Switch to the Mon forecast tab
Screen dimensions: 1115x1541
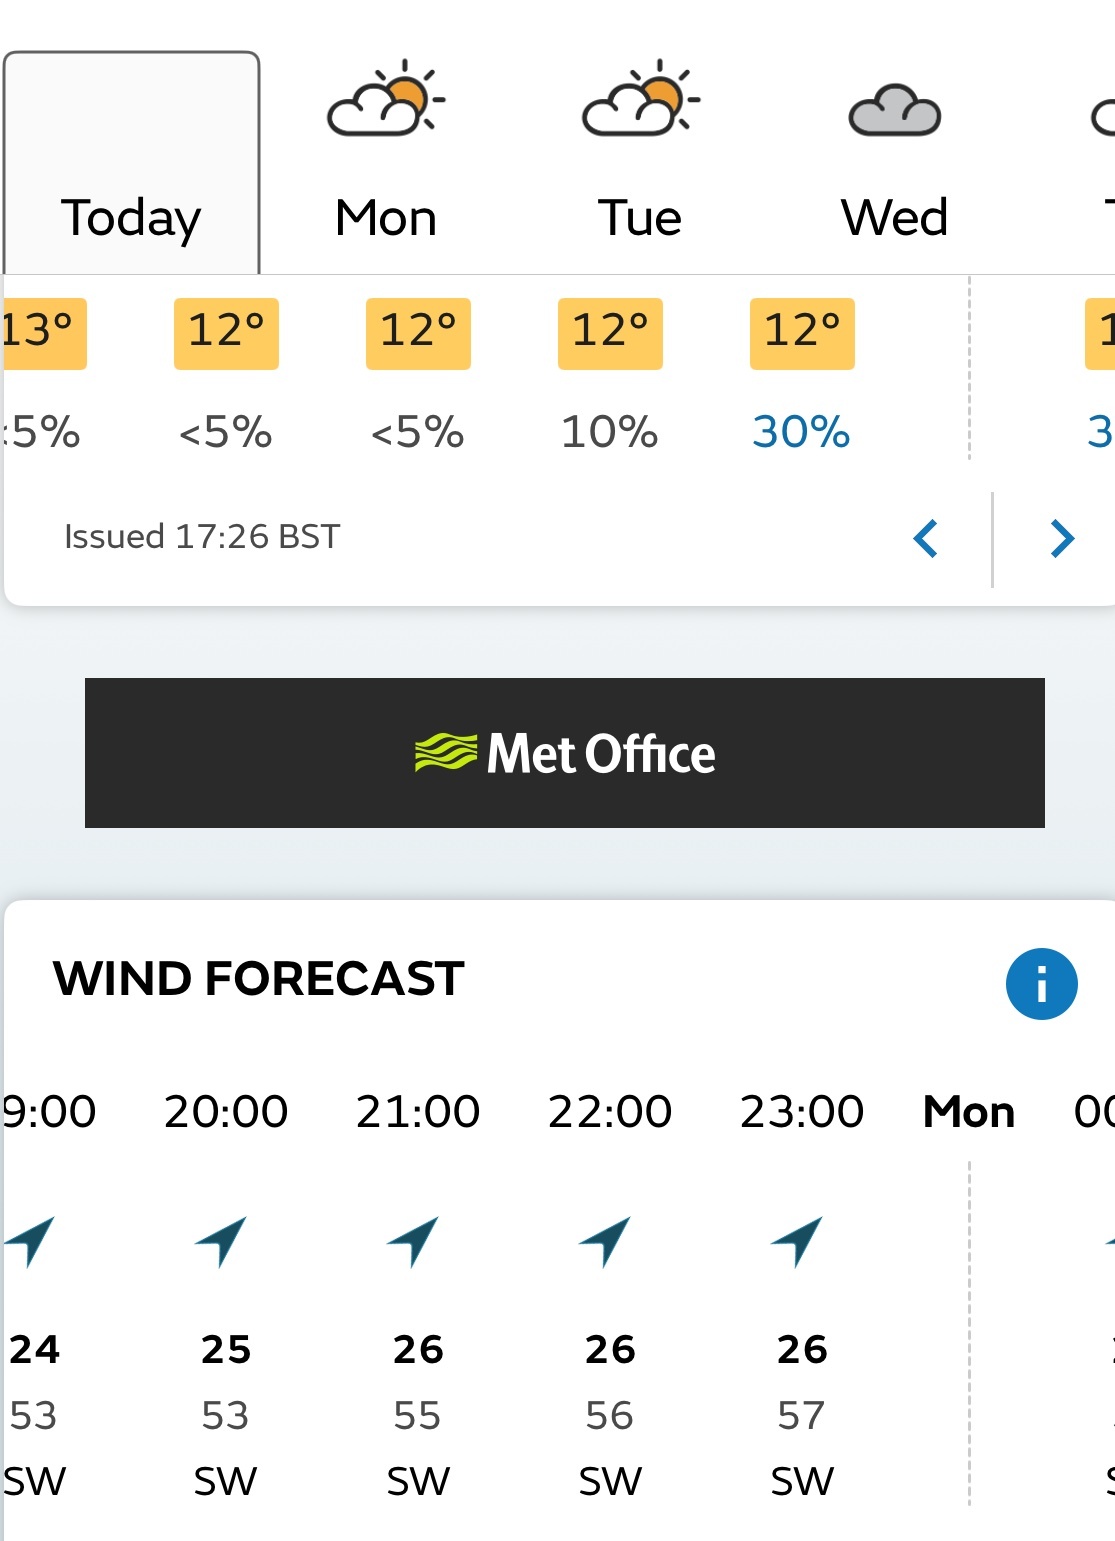pos(386,163)
